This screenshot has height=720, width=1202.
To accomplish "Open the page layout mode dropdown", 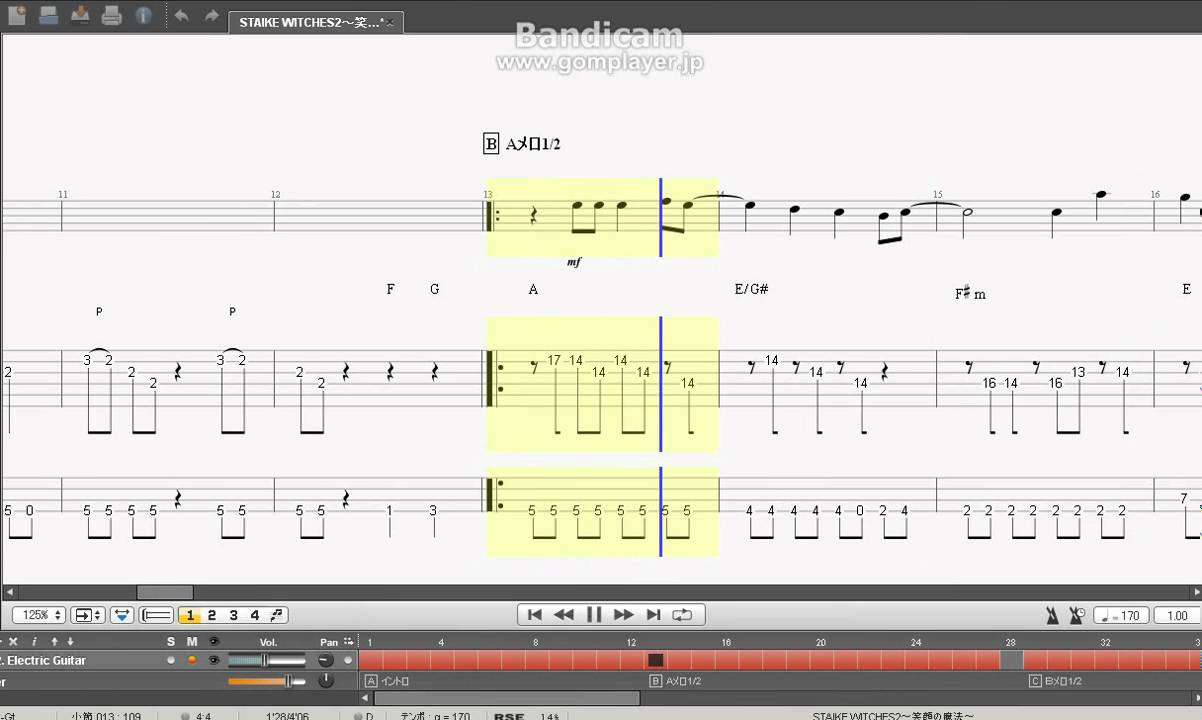I will 88,615.
